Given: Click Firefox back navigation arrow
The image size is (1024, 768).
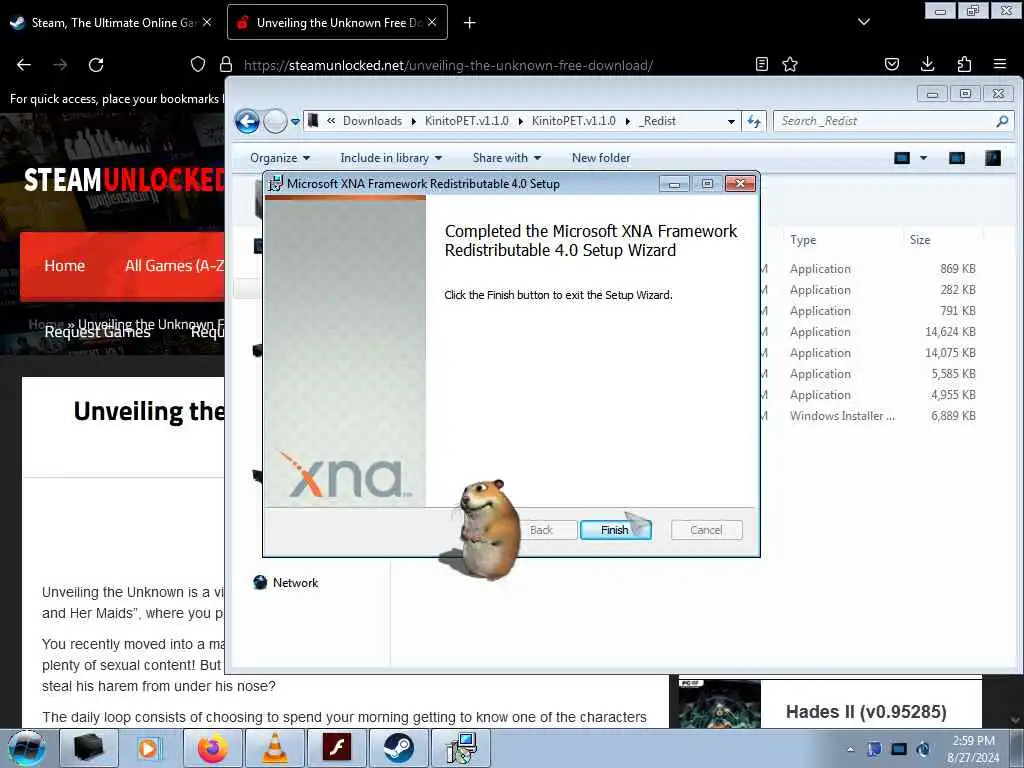Looking at the screenshot, I should 24,65.
